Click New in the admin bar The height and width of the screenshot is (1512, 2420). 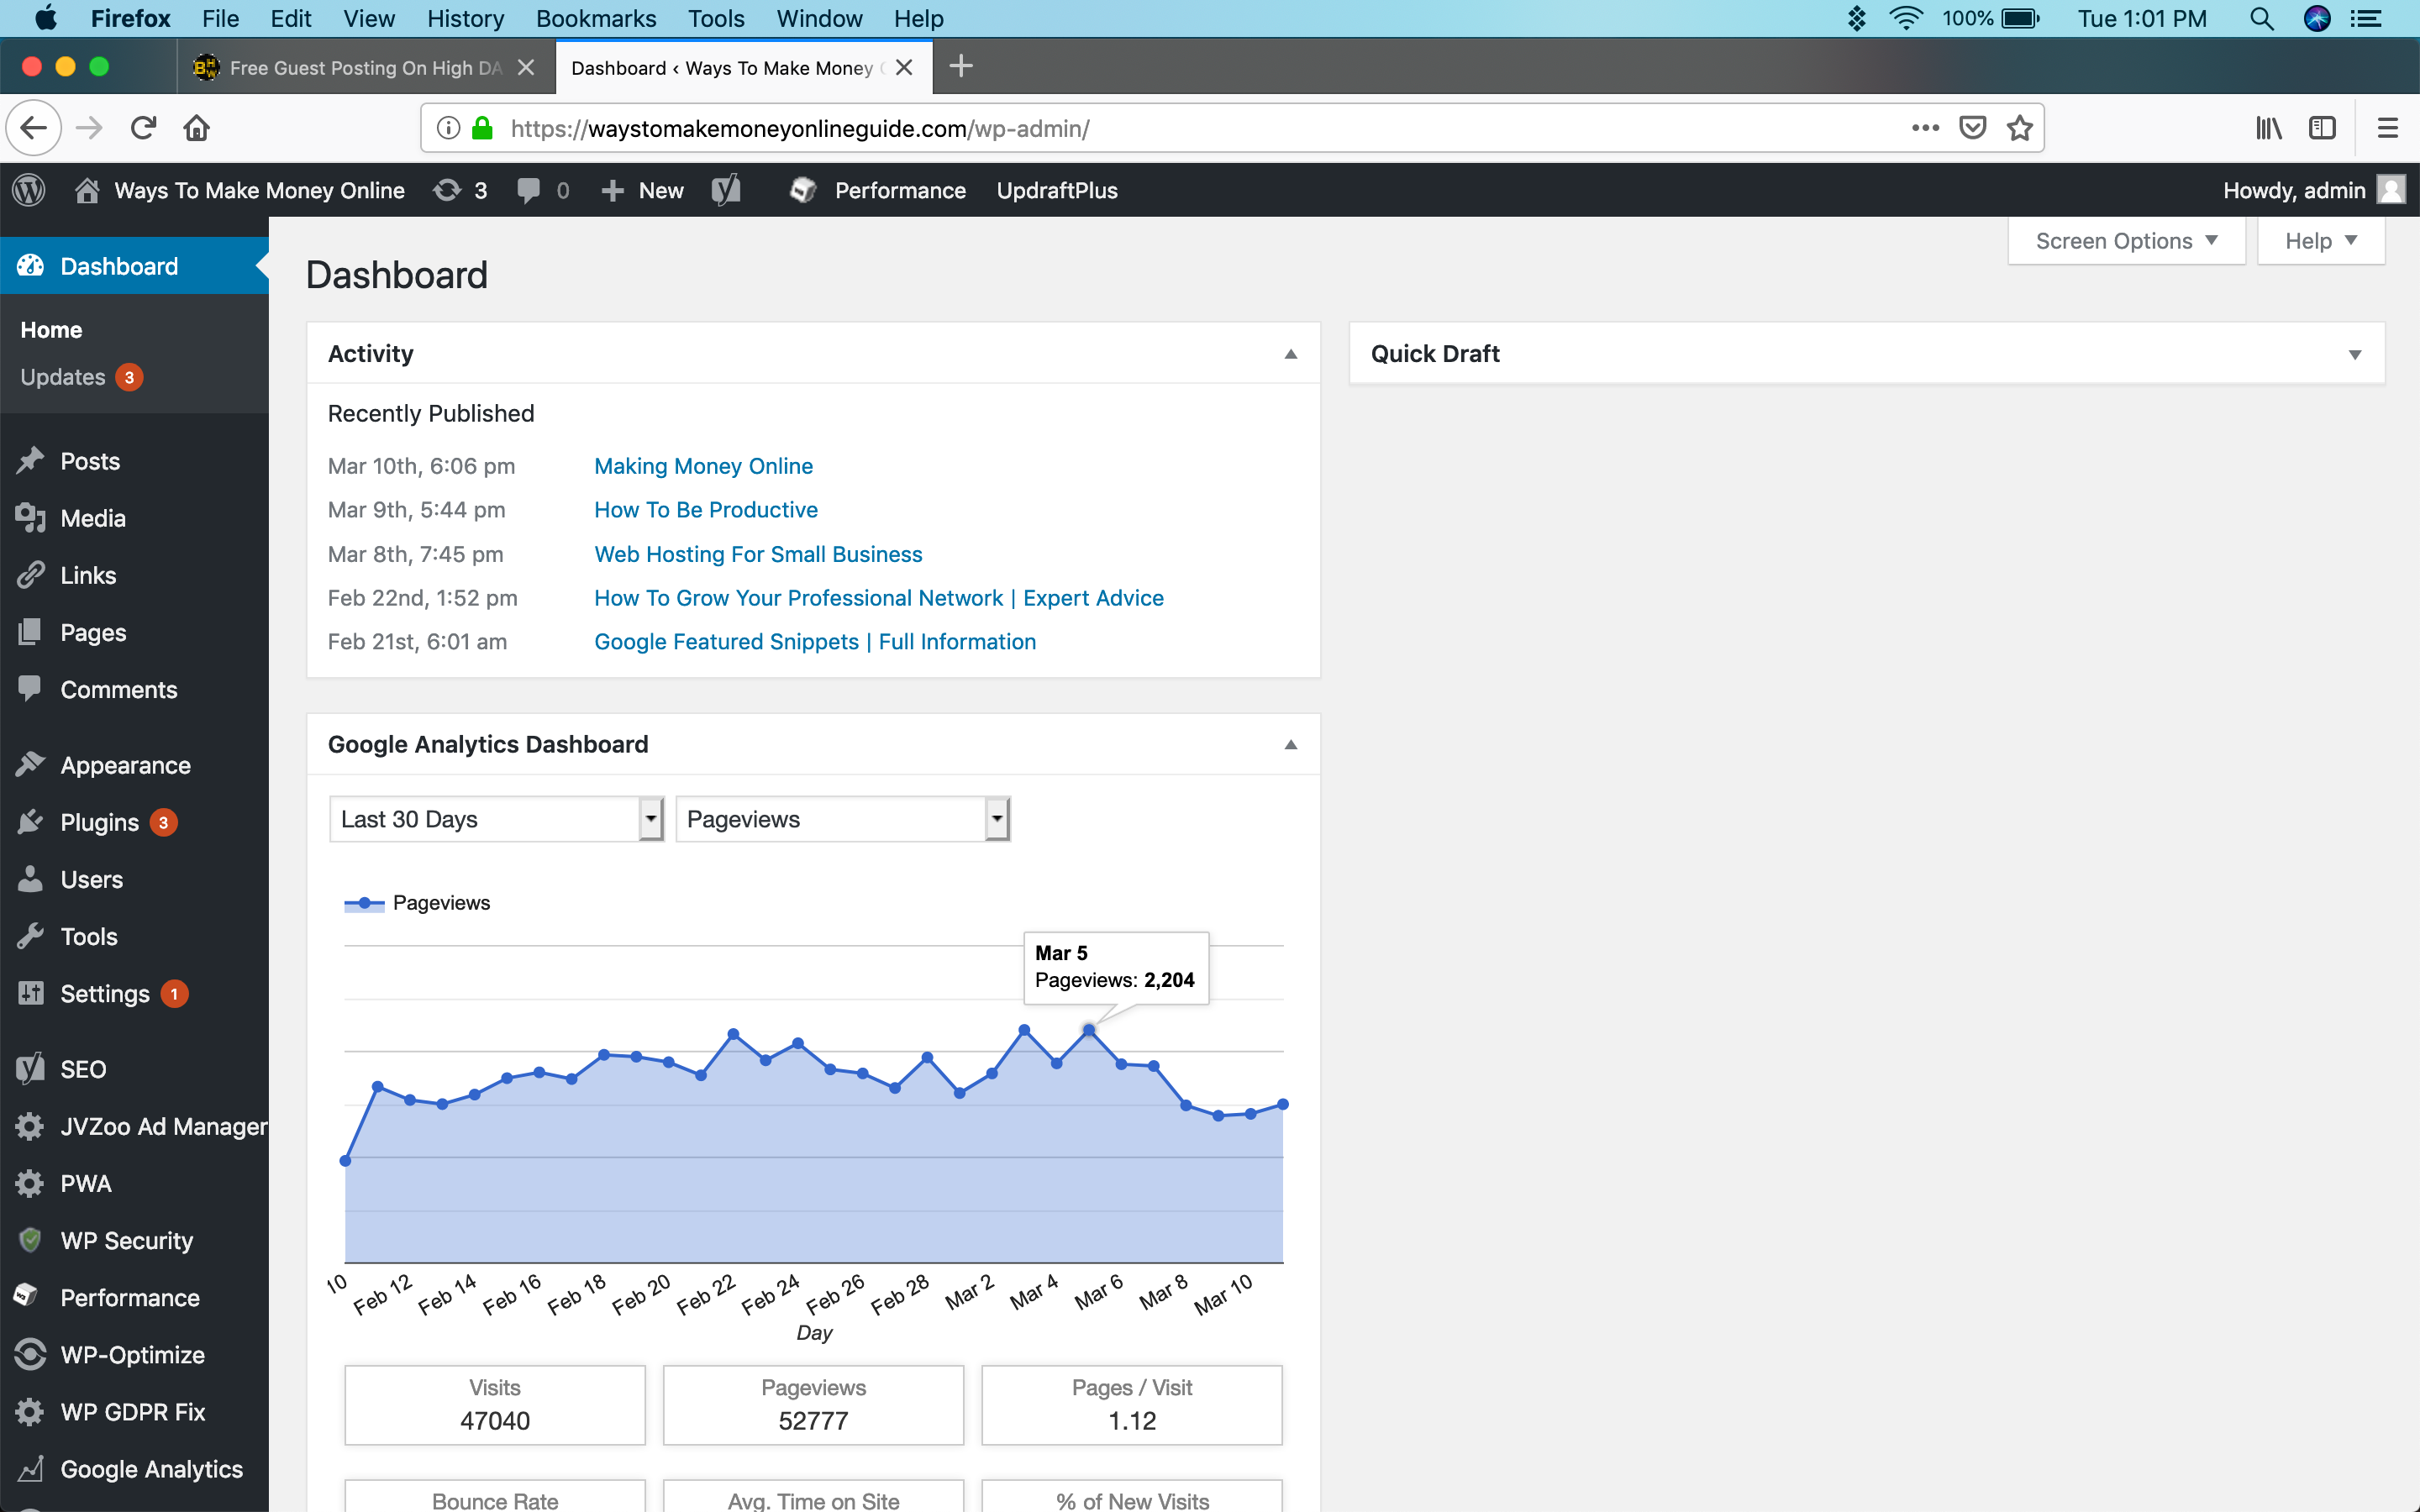click(x=643, y=190)
